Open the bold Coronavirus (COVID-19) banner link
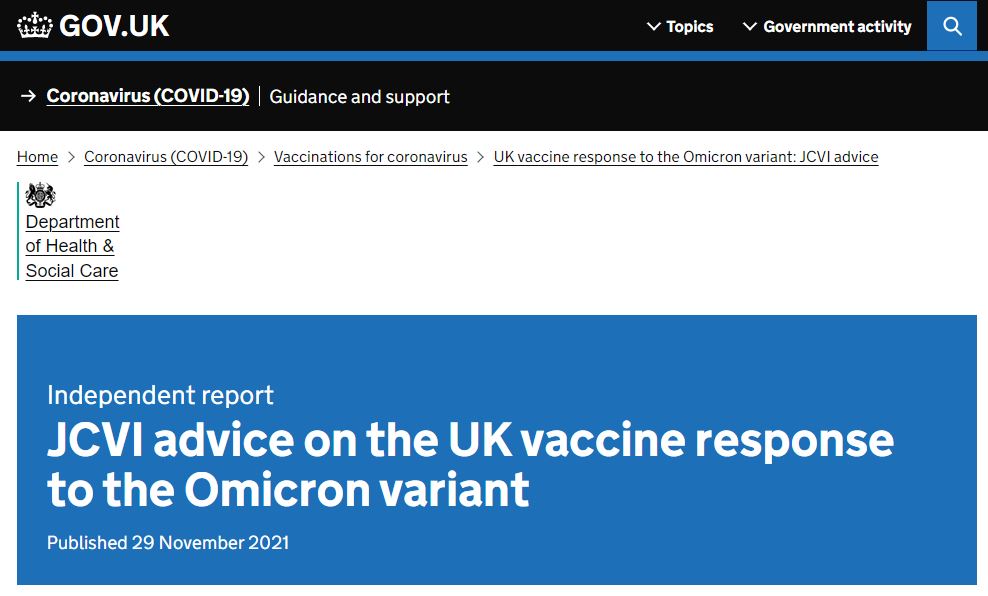 pos(148,97)
